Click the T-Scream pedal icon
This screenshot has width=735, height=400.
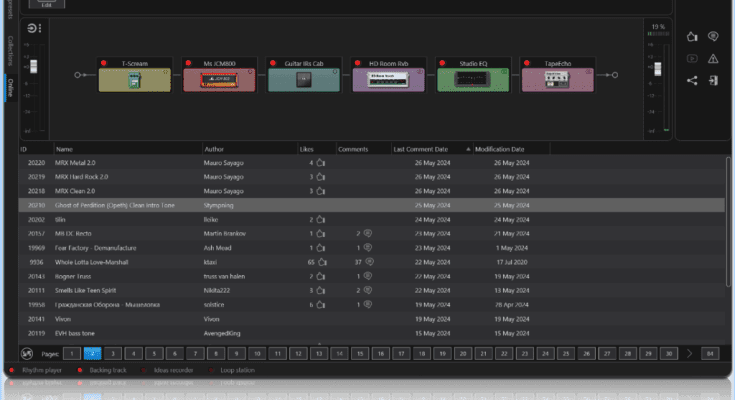click(134, 80)
